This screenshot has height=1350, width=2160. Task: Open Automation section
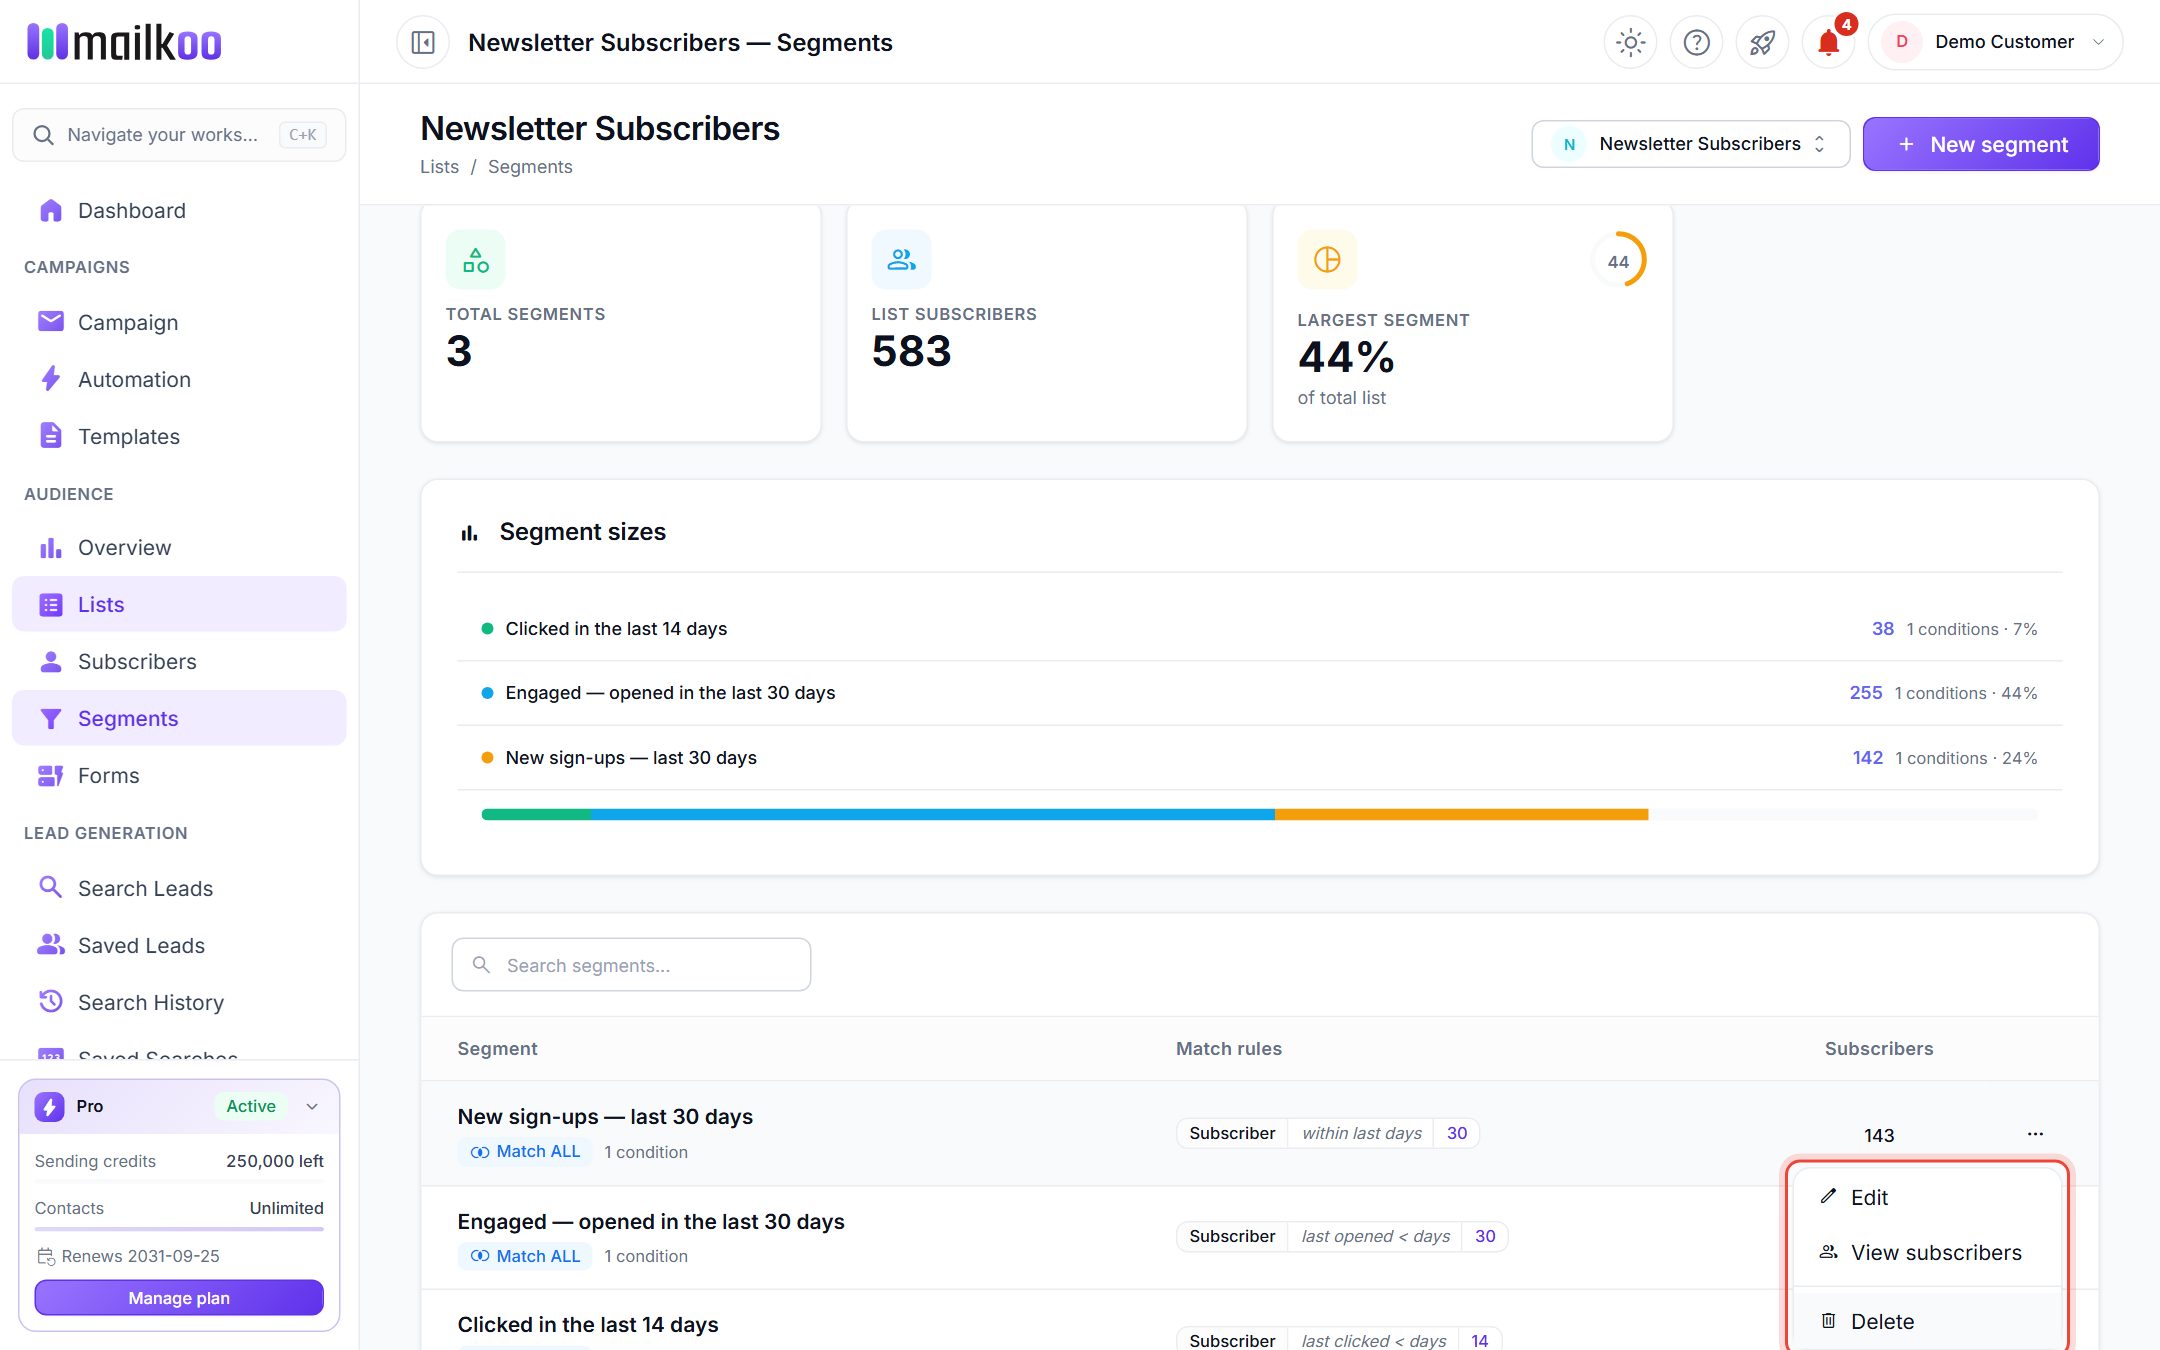[x=179, y=379]
